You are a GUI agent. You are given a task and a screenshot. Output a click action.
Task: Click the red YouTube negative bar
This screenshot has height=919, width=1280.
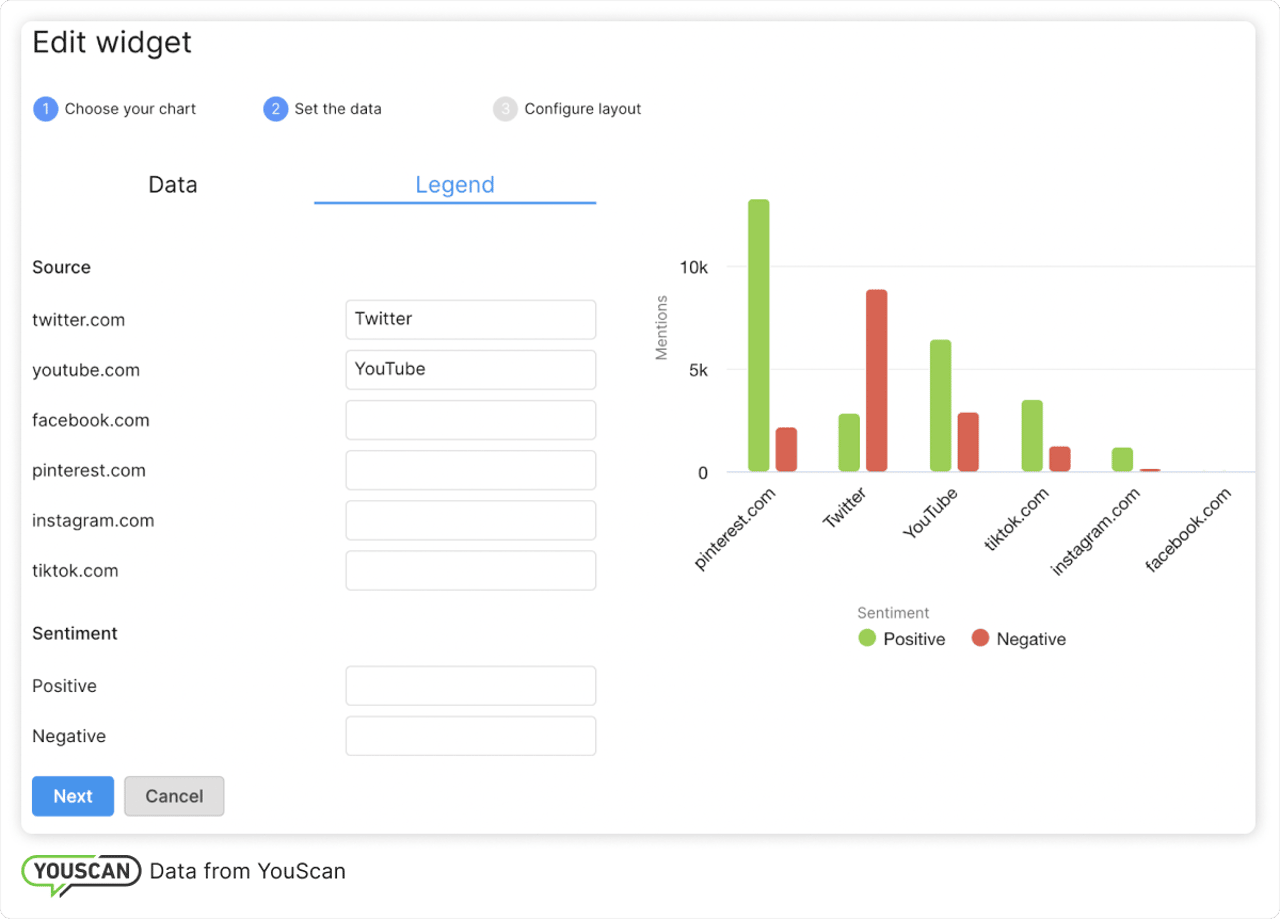pyautogui.click(x=968, y=441)
